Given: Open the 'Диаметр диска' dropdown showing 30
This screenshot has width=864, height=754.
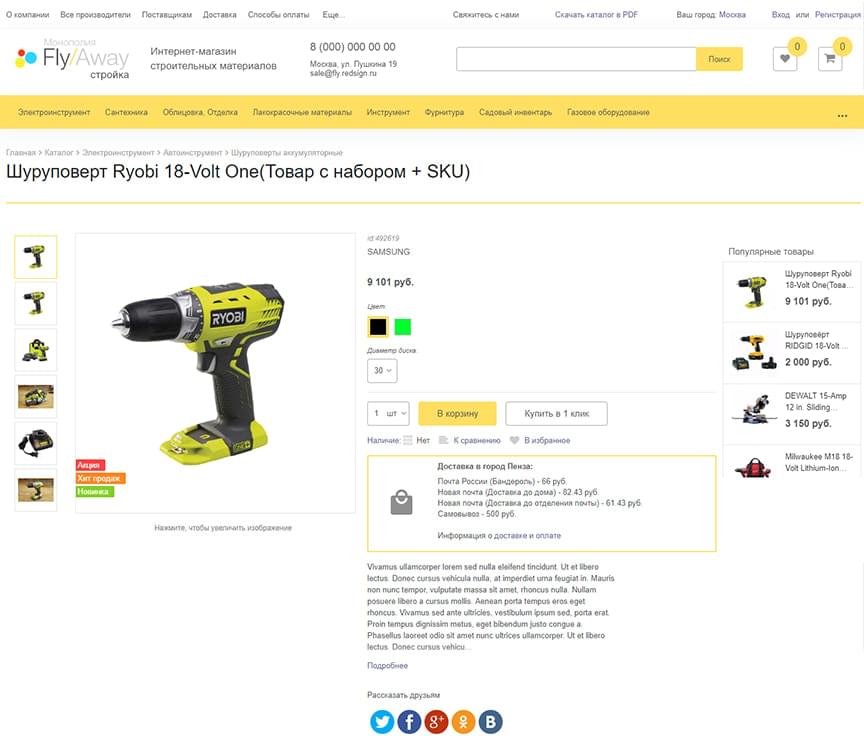Looking at the screenshot, I should coord(382,370).
